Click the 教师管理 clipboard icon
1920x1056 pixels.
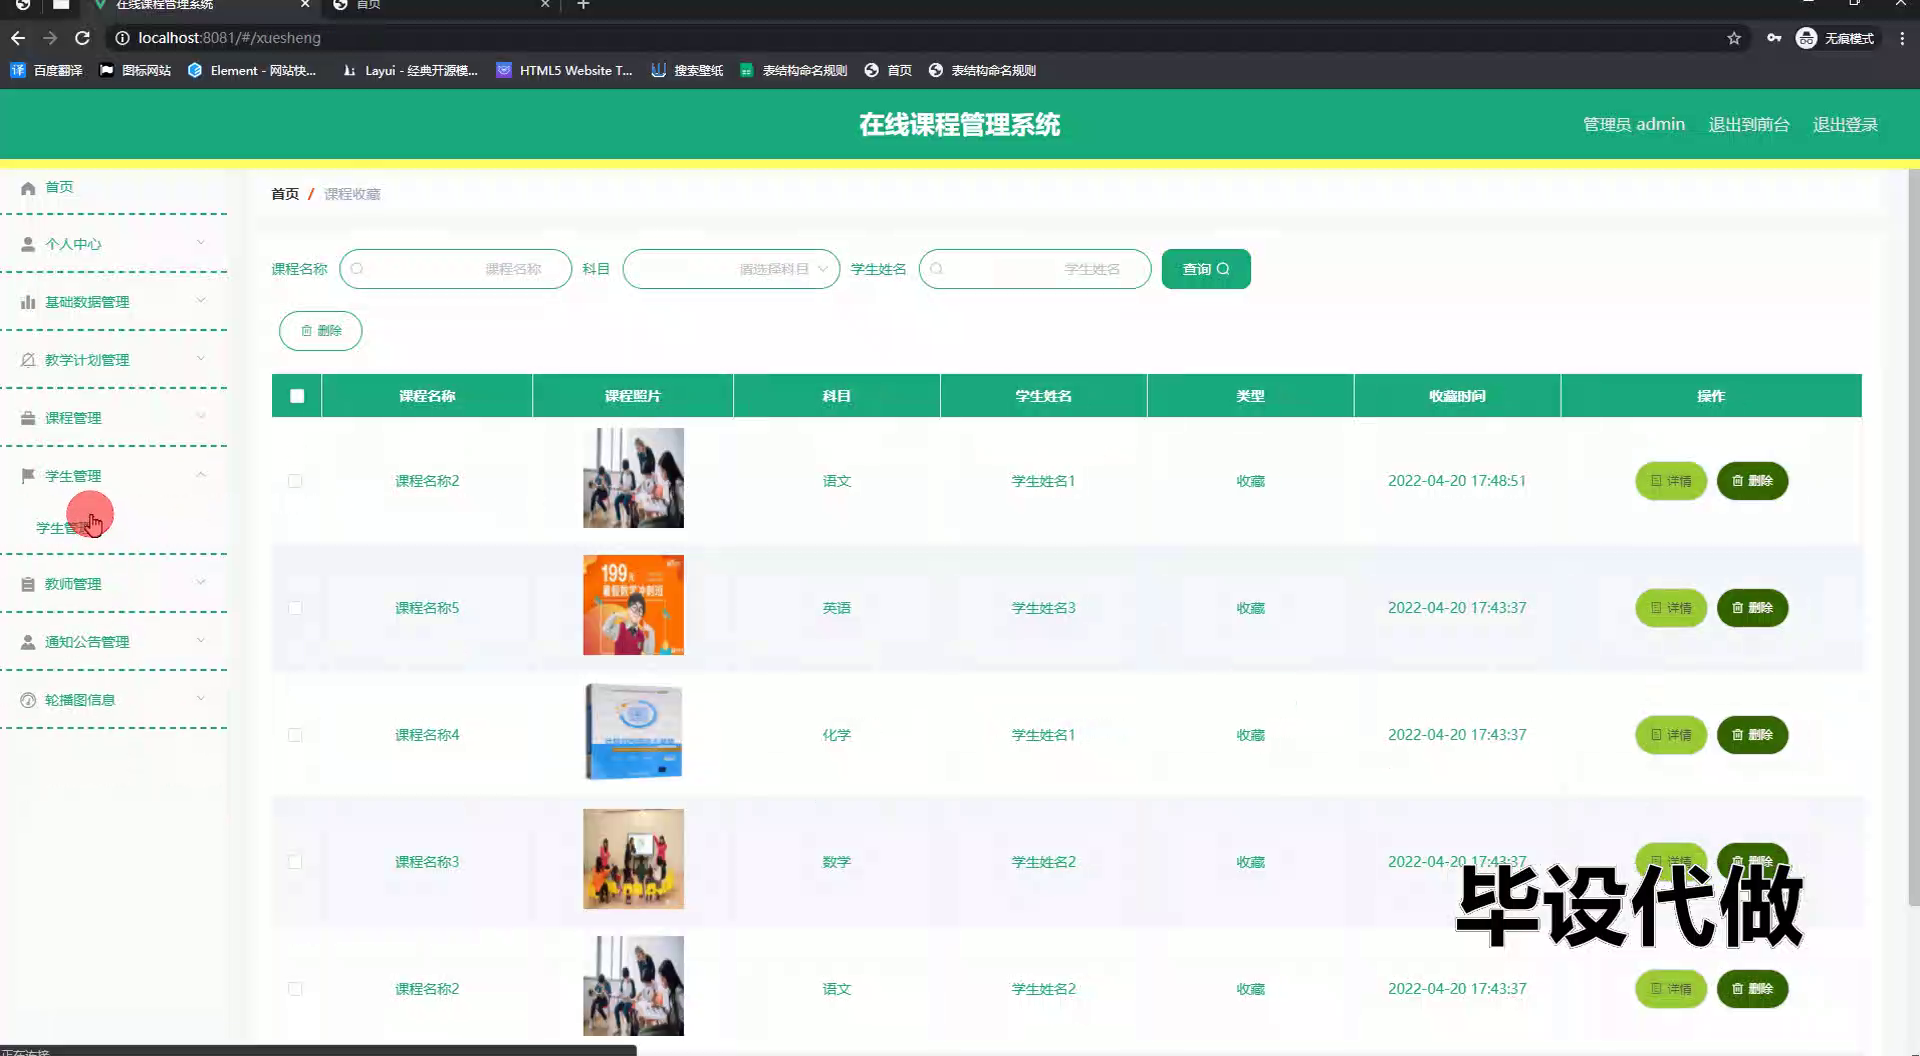(28, 584)
